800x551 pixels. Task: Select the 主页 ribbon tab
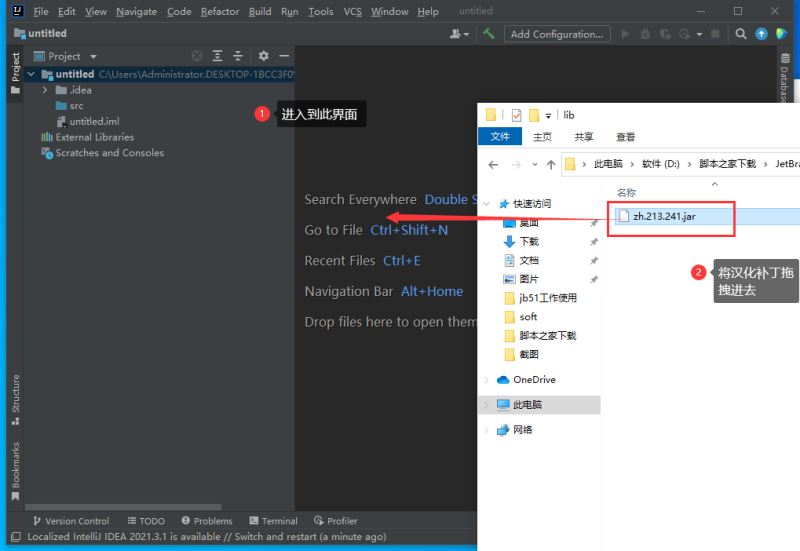tap(542, 137)
